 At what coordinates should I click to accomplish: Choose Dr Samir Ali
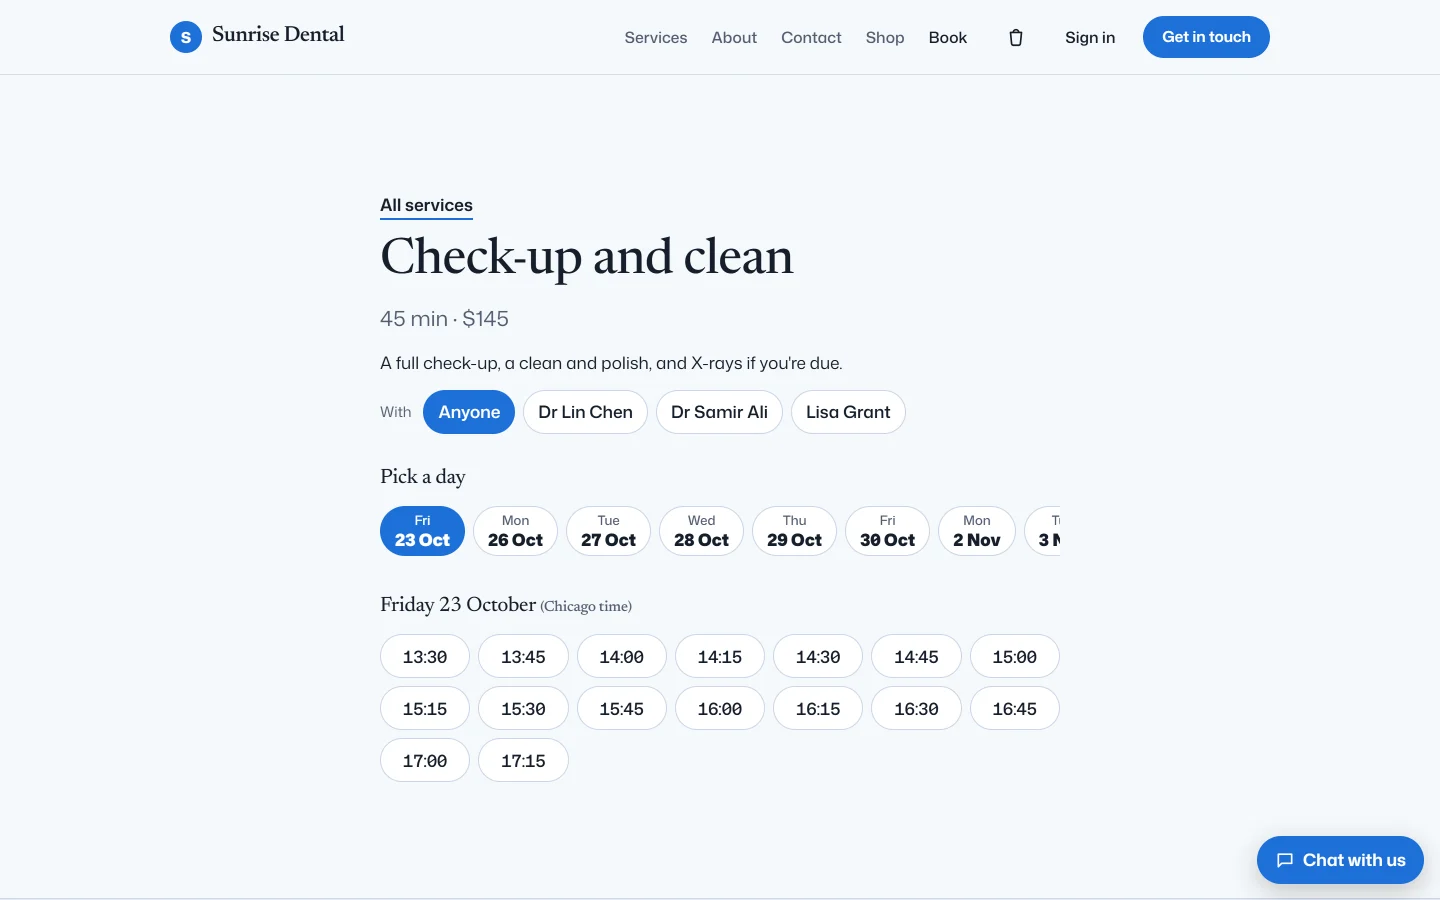coord(719,412)
